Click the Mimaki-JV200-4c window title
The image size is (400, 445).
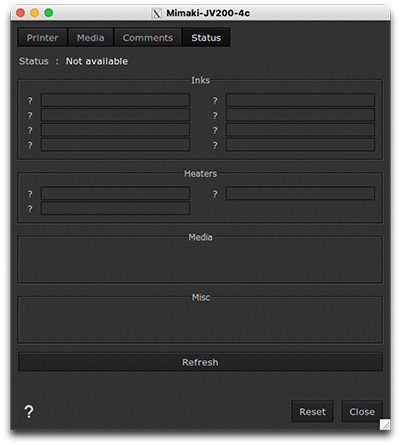208,13
